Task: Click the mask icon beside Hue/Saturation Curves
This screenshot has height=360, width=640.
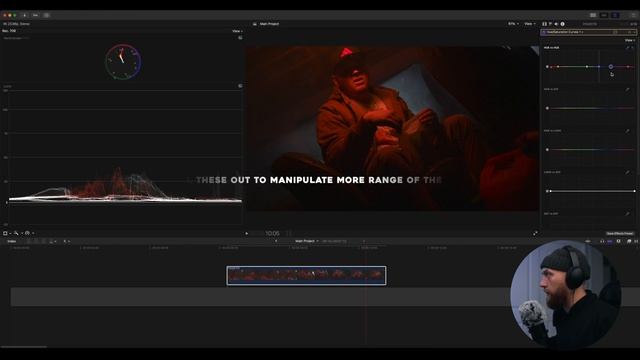Action: coord(615,32)
